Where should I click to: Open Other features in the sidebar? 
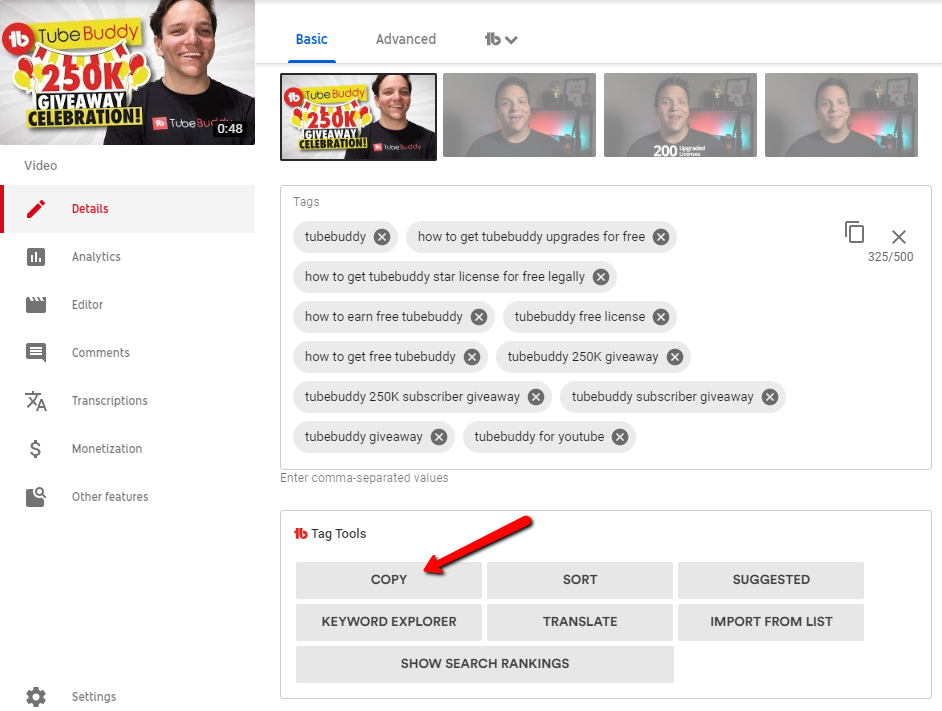pos(109,497)
